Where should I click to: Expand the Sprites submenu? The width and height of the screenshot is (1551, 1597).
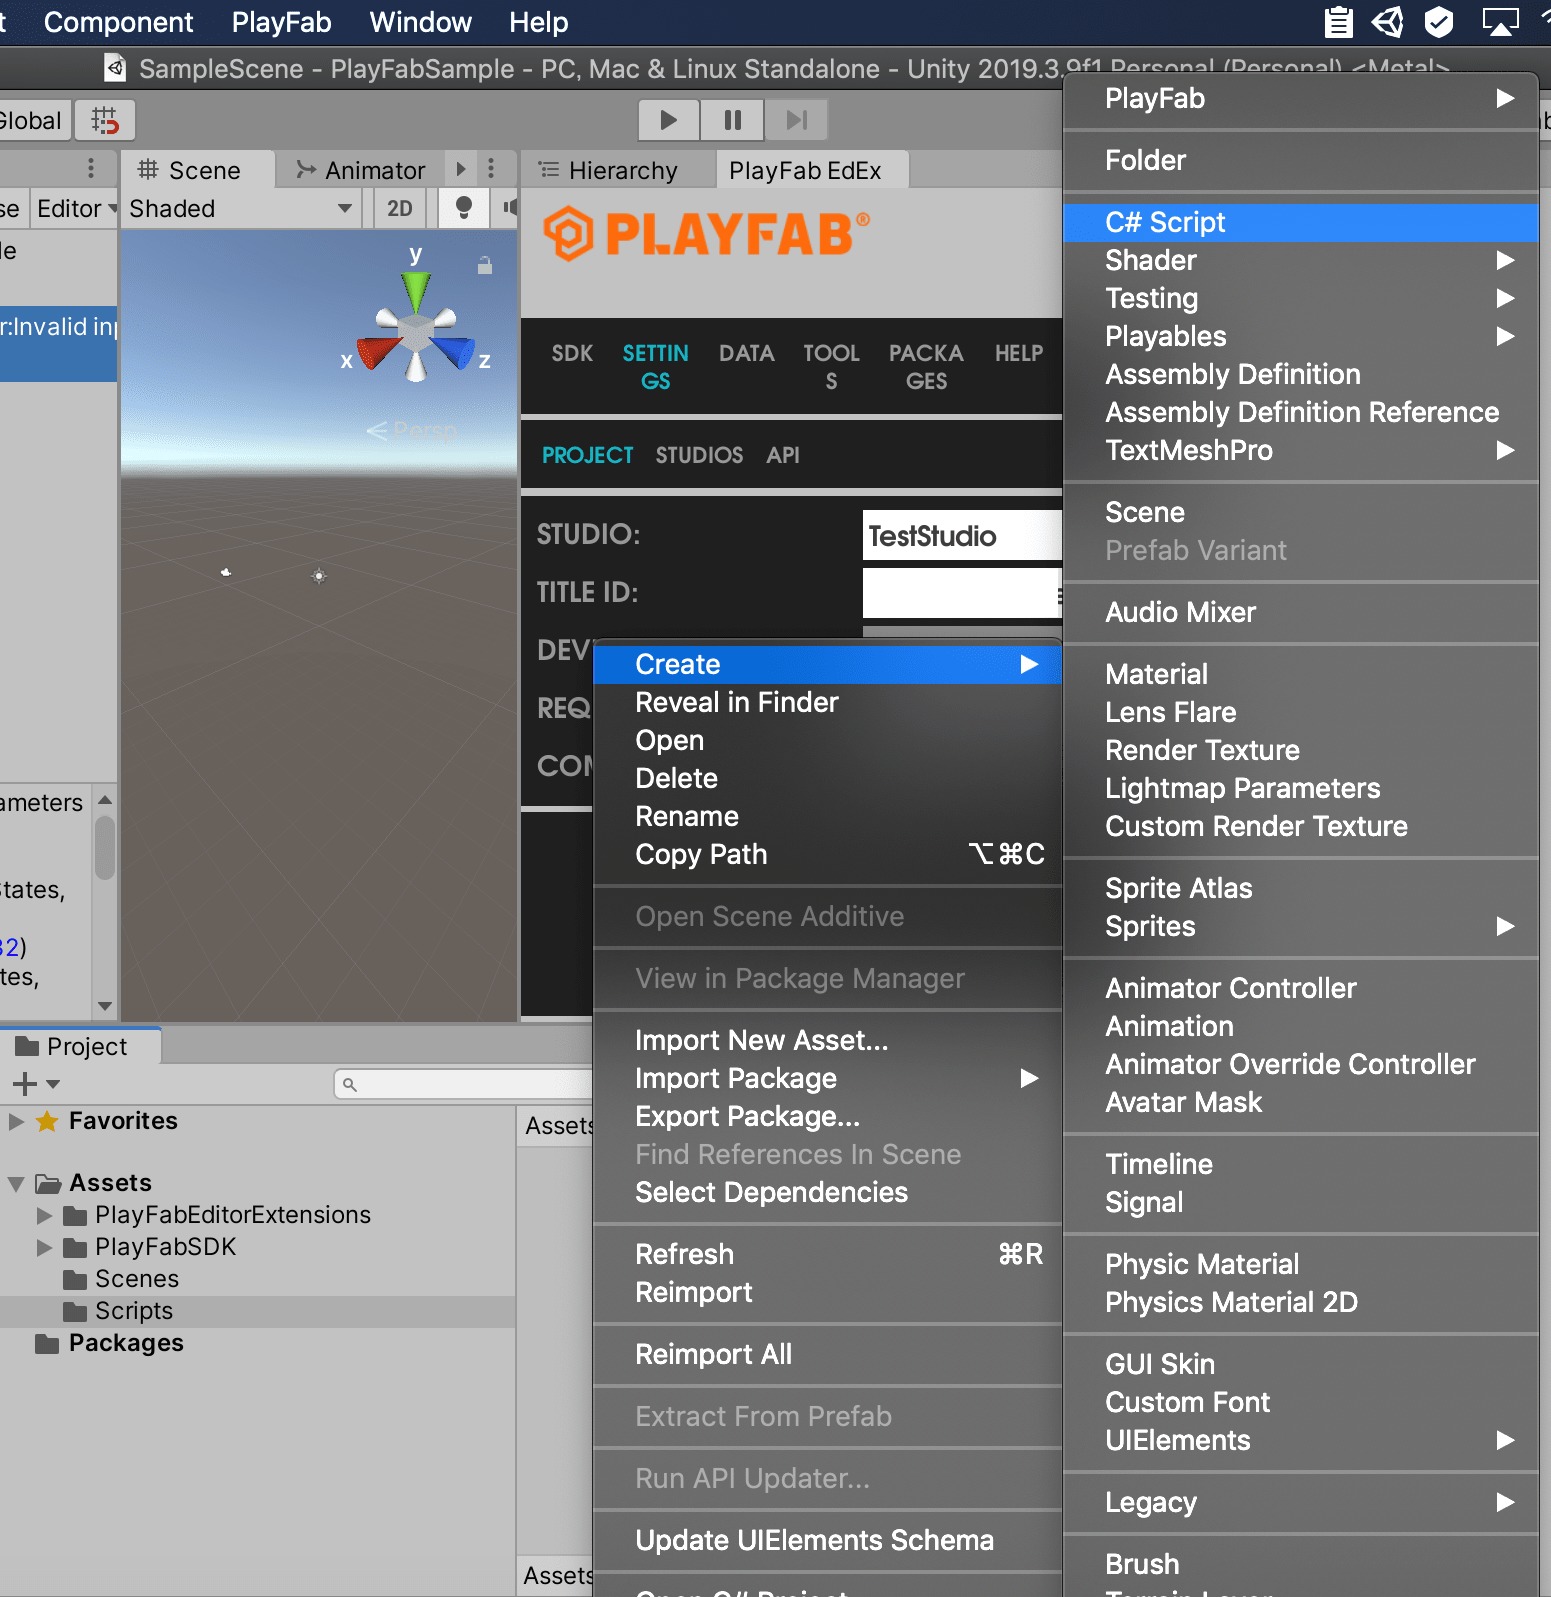coord(1300,926)
